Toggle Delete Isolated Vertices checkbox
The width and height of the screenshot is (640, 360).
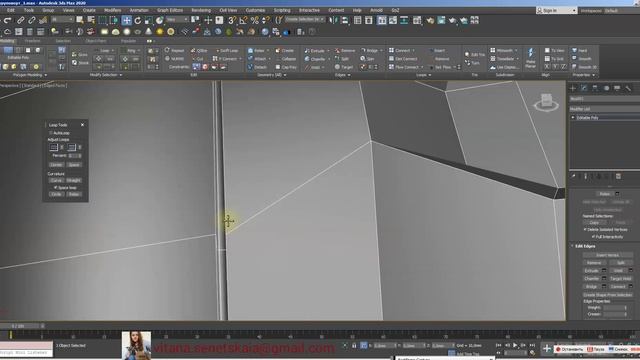pyautogui.click(x=585, y=230)
